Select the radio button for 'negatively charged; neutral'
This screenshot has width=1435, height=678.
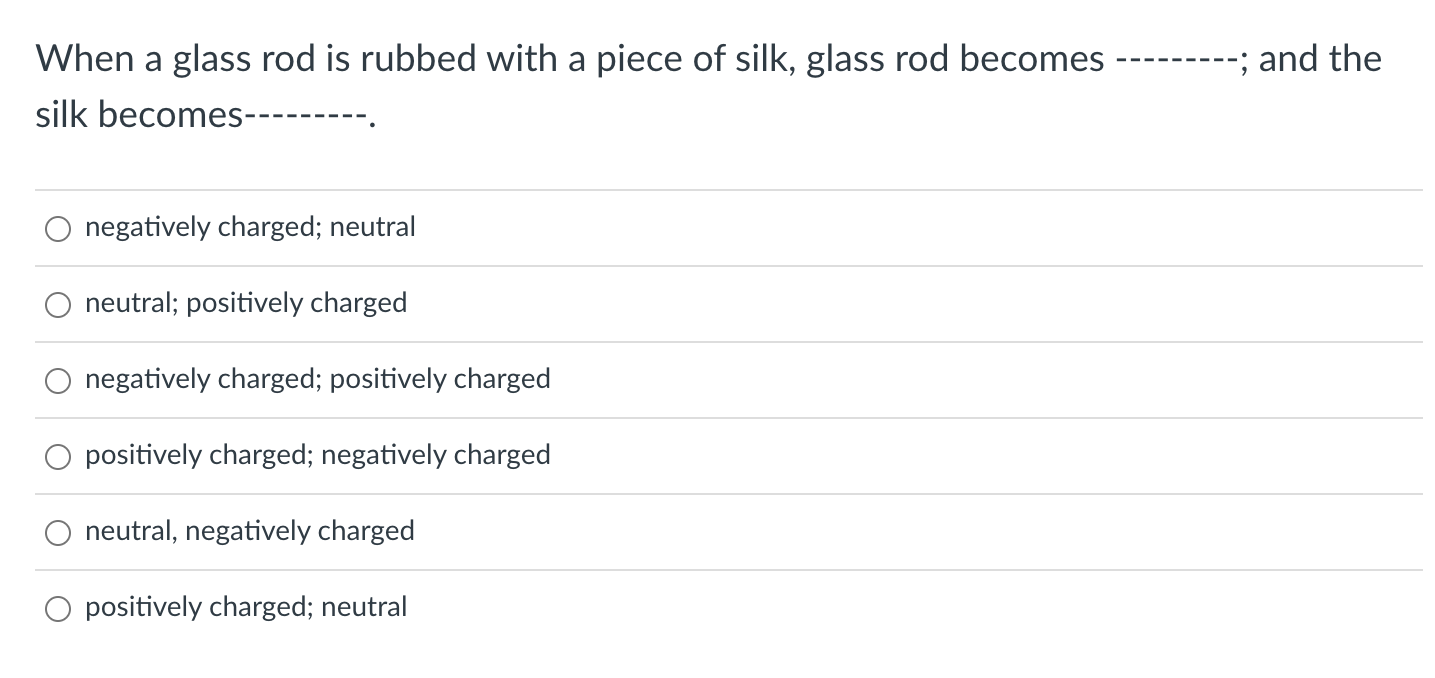(57, 228)
